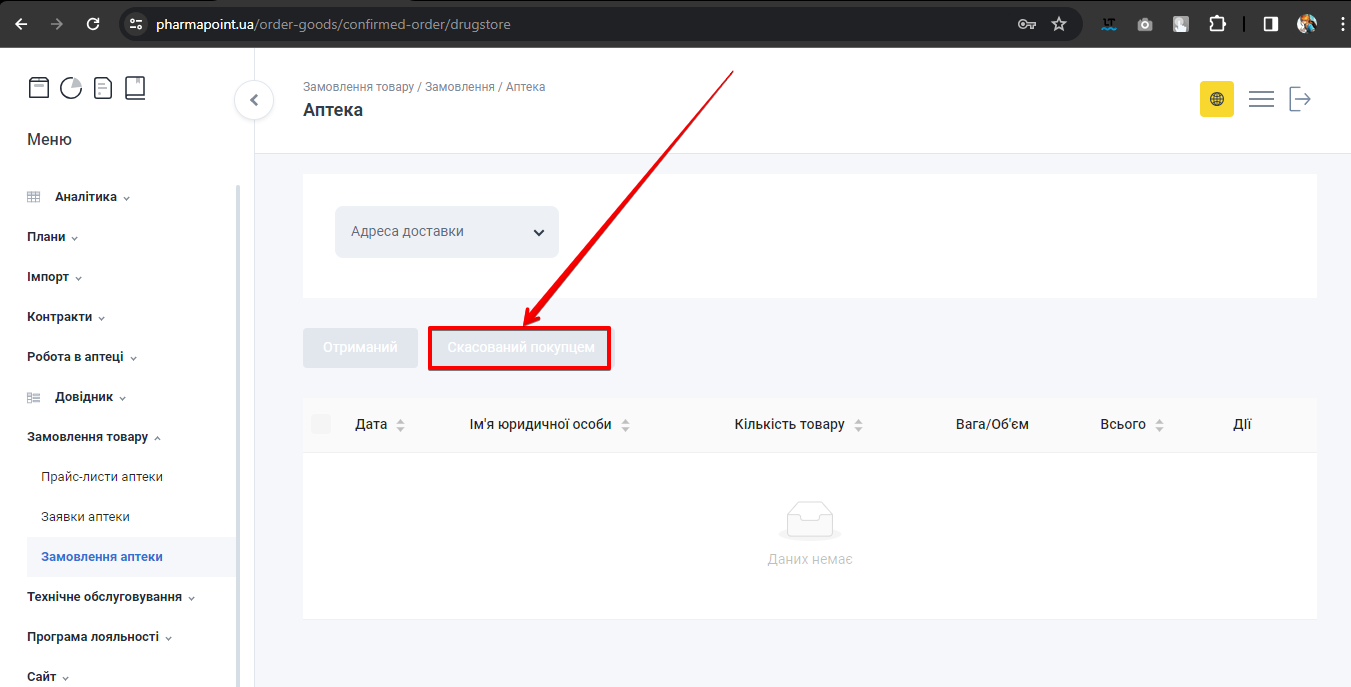
Task: Expand the Контракти menu section
Action: point(66,317)
